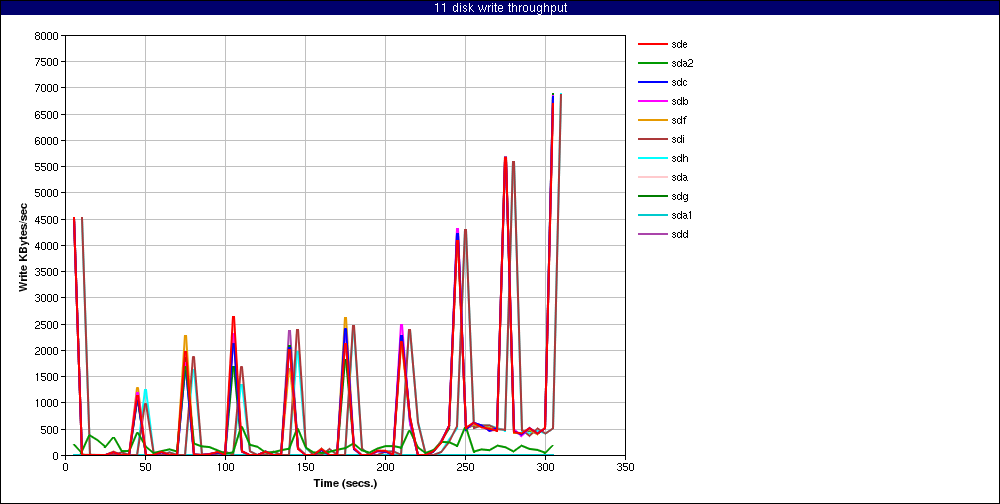Click the 4500 y-axis tick label

[x=48, y=219]
